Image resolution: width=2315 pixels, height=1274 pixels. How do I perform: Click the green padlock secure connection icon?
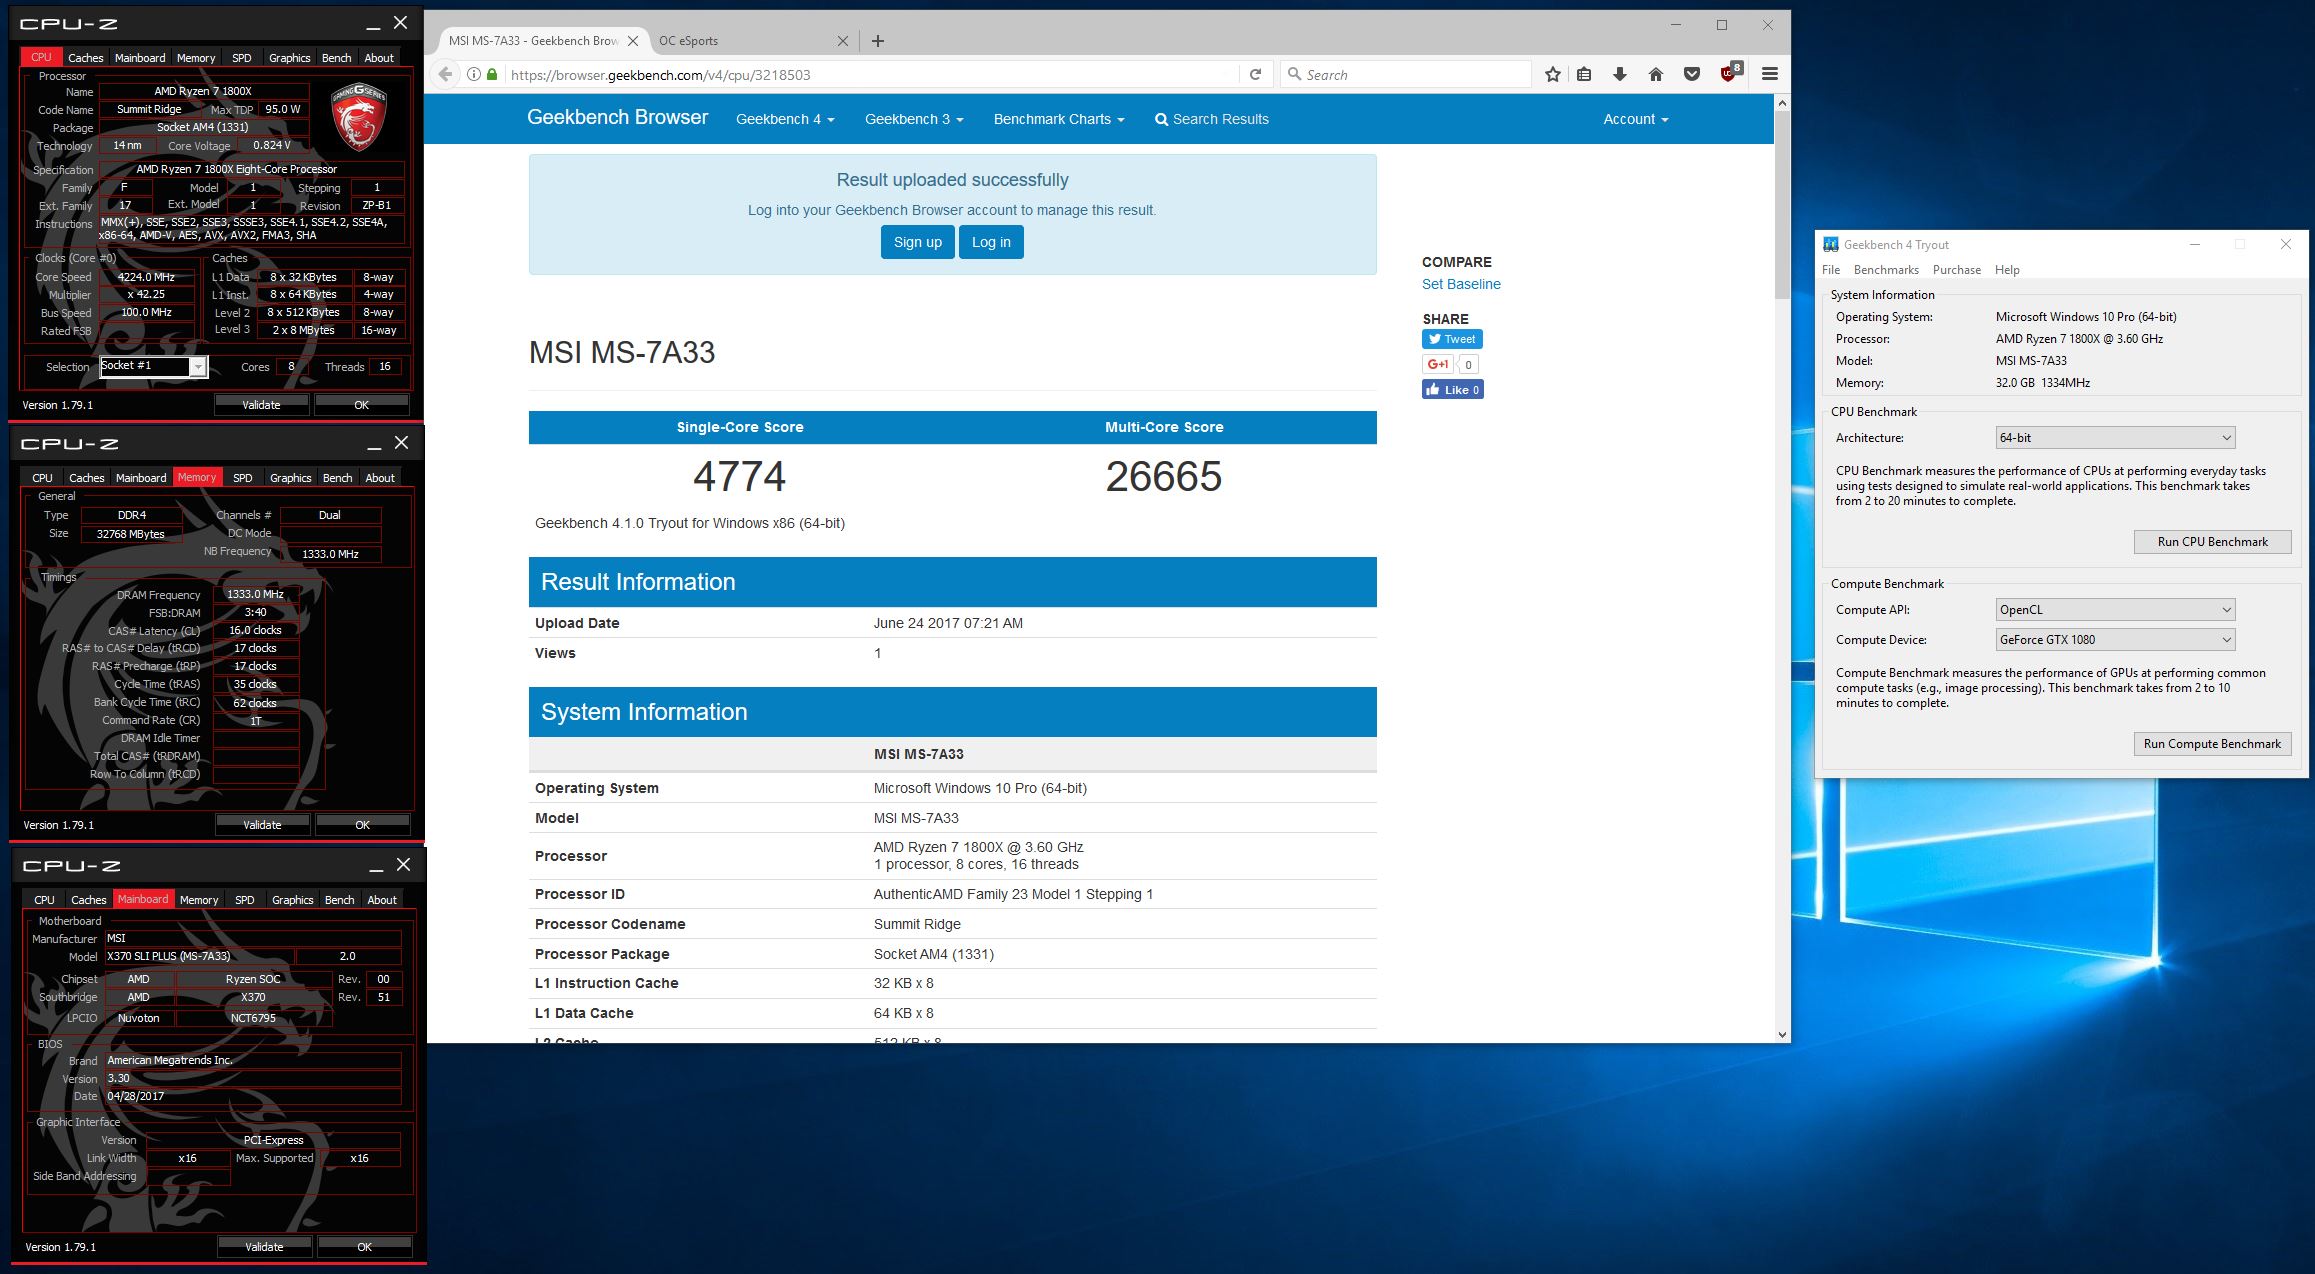point(492,74)
